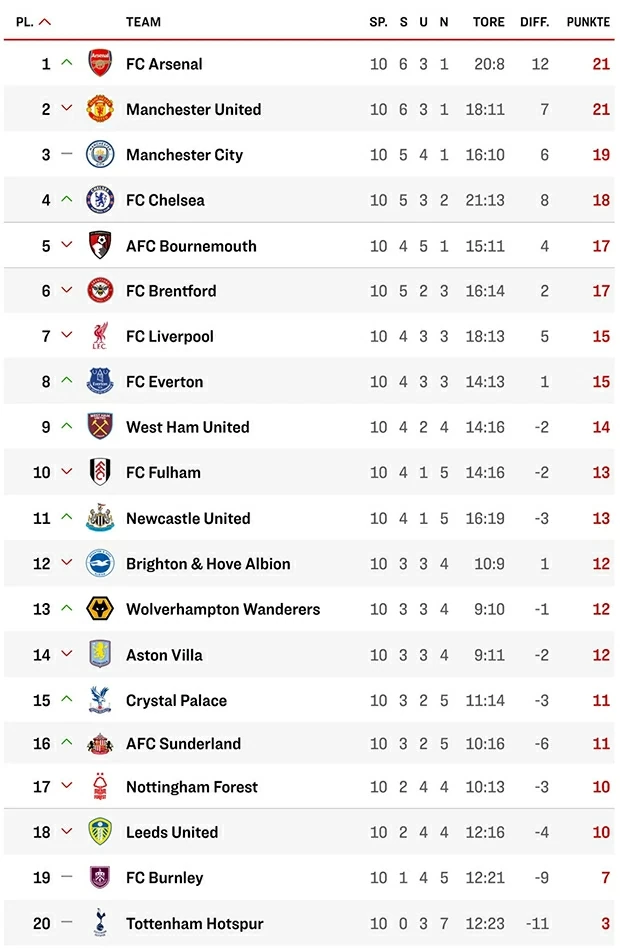Sort table by the PL. column arrow
620x952 pixels.
(x=44, y=22)
